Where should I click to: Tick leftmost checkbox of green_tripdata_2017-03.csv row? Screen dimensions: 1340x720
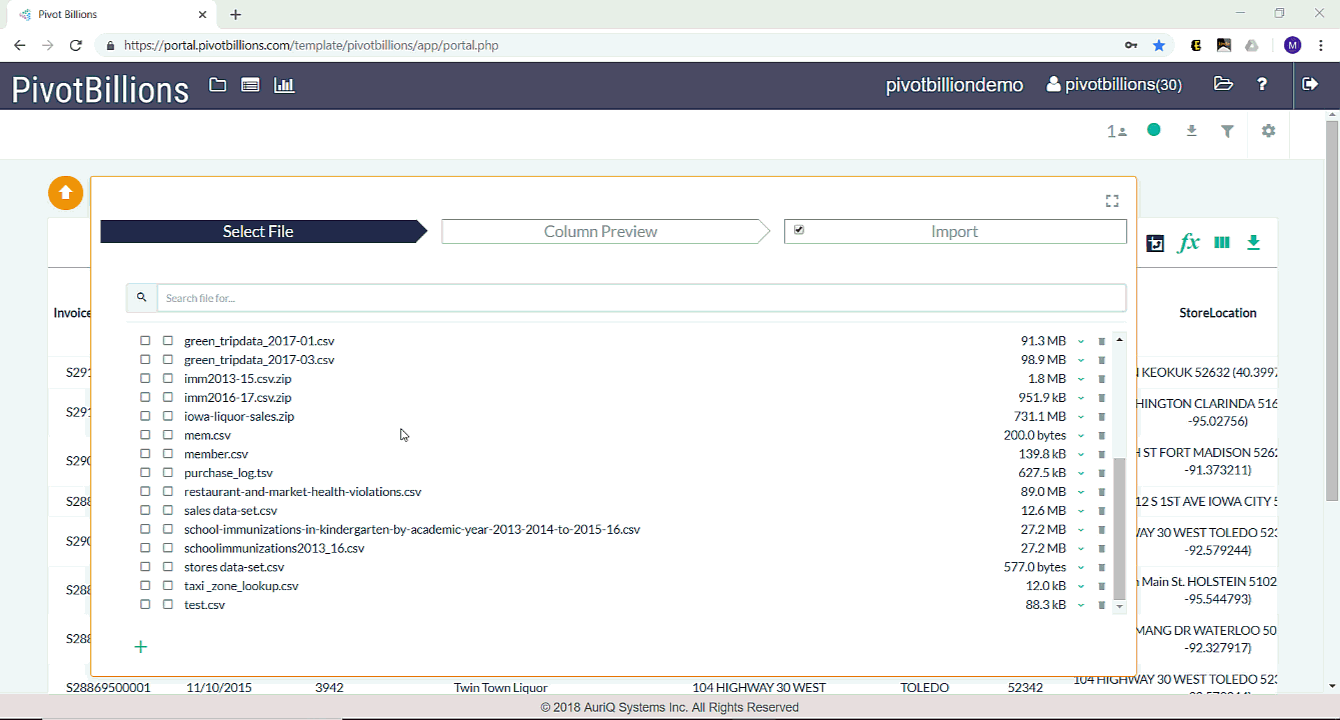coord(145,360)
